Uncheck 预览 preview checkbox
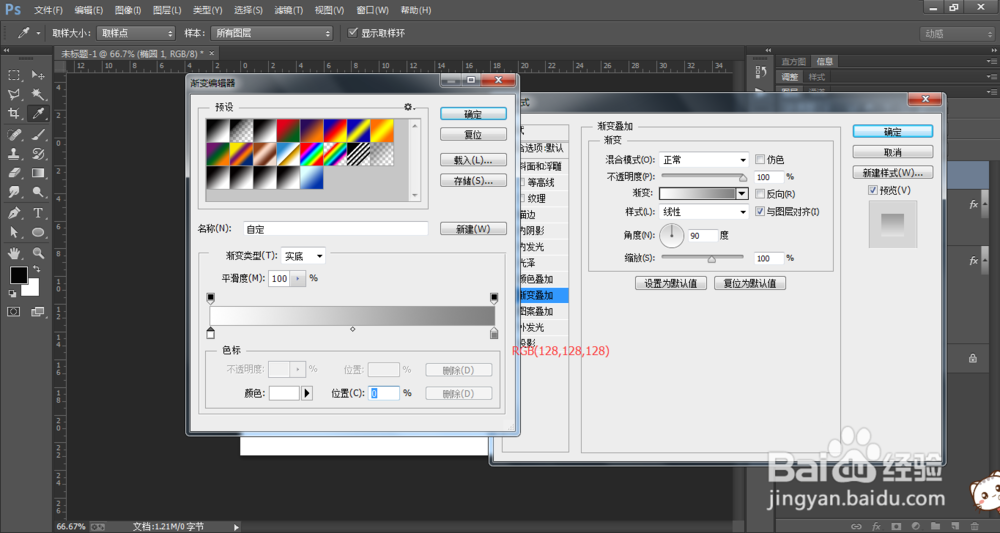This screenshot has width=1000, height=533. [x=872, y=190]
